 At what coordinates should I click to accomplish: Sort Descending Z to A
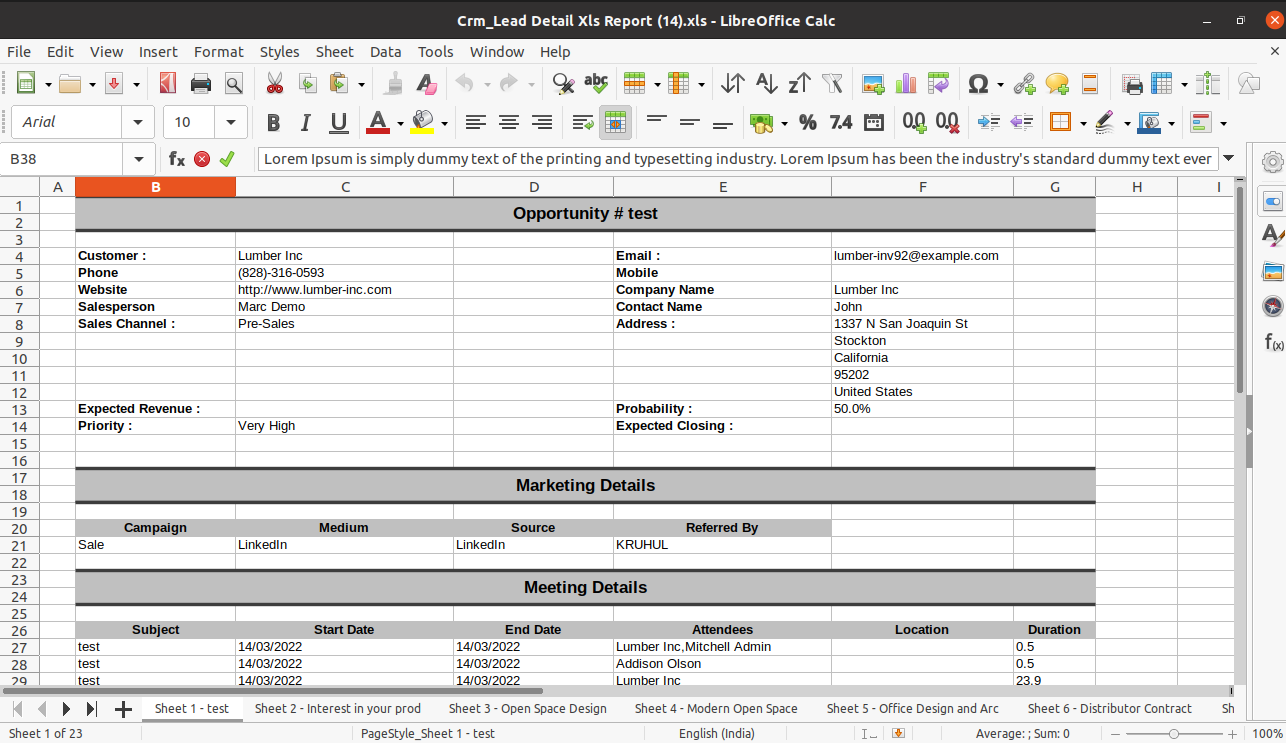[799, 84]
